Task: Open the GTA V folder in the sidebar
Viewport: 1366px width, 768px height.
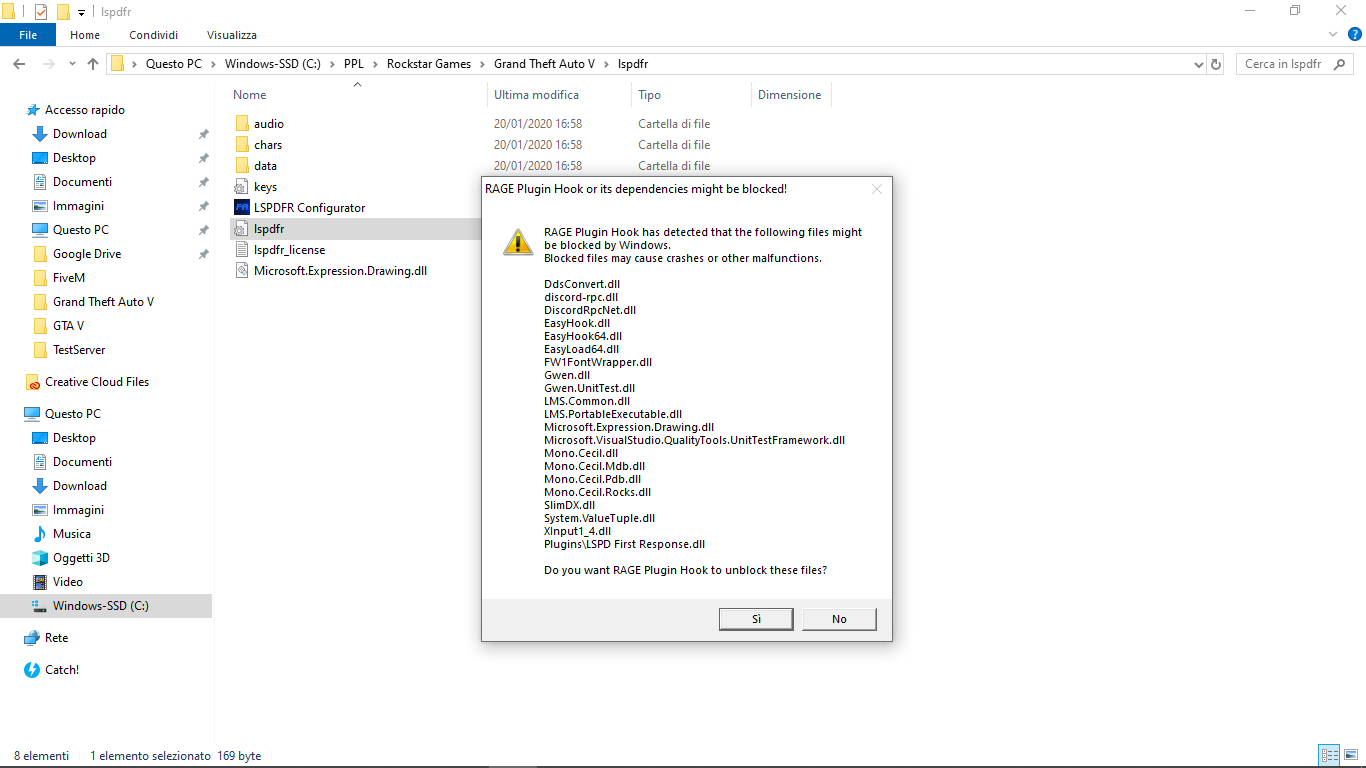Action: 68,326
